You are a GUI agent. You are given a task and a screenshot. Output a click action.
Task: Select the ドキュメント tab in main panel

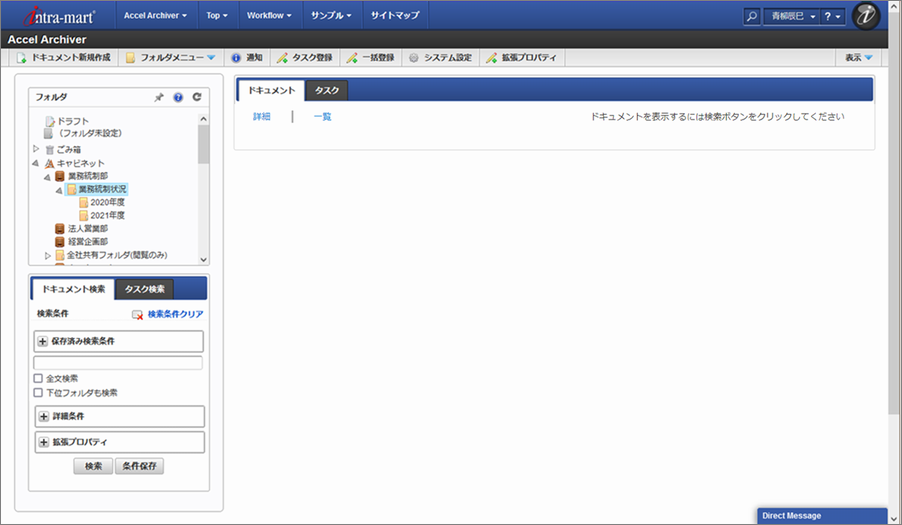click(272, 90)
